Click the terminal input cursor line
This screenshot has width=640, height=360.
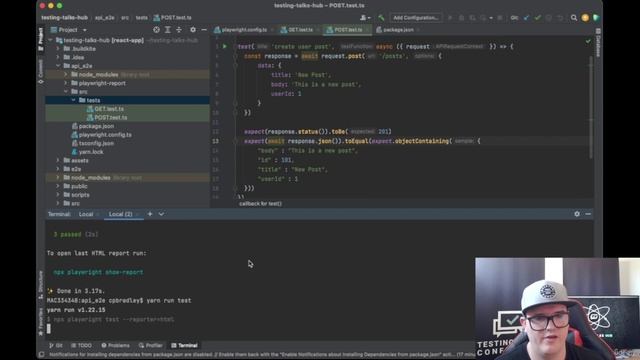click(49, 329)
